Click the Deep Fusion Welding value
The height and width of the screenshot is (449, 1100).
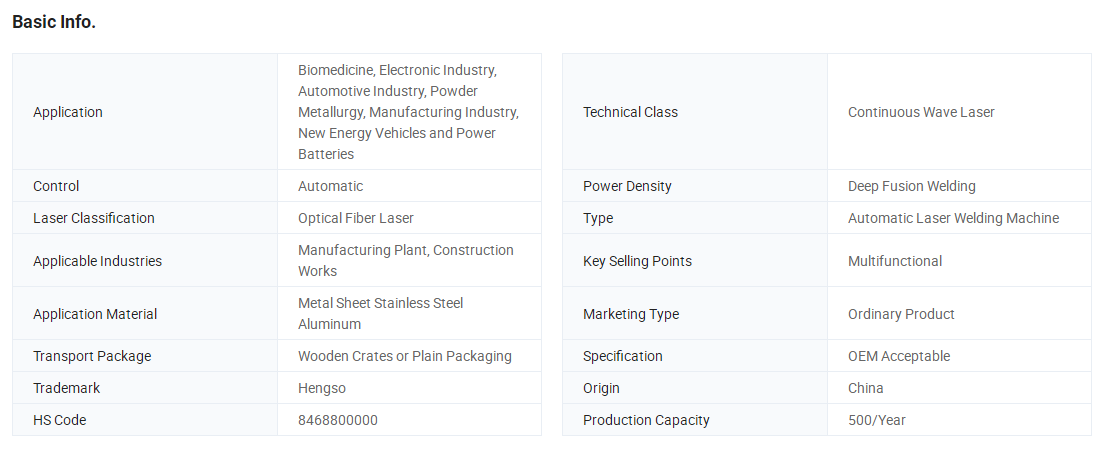click(x=911, y=186)
